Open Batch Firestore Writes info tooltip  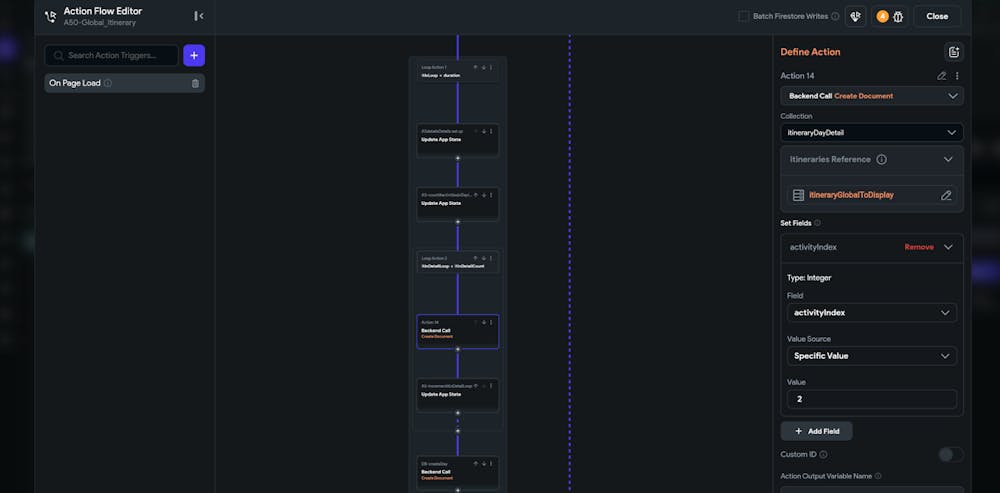(835, 17)
